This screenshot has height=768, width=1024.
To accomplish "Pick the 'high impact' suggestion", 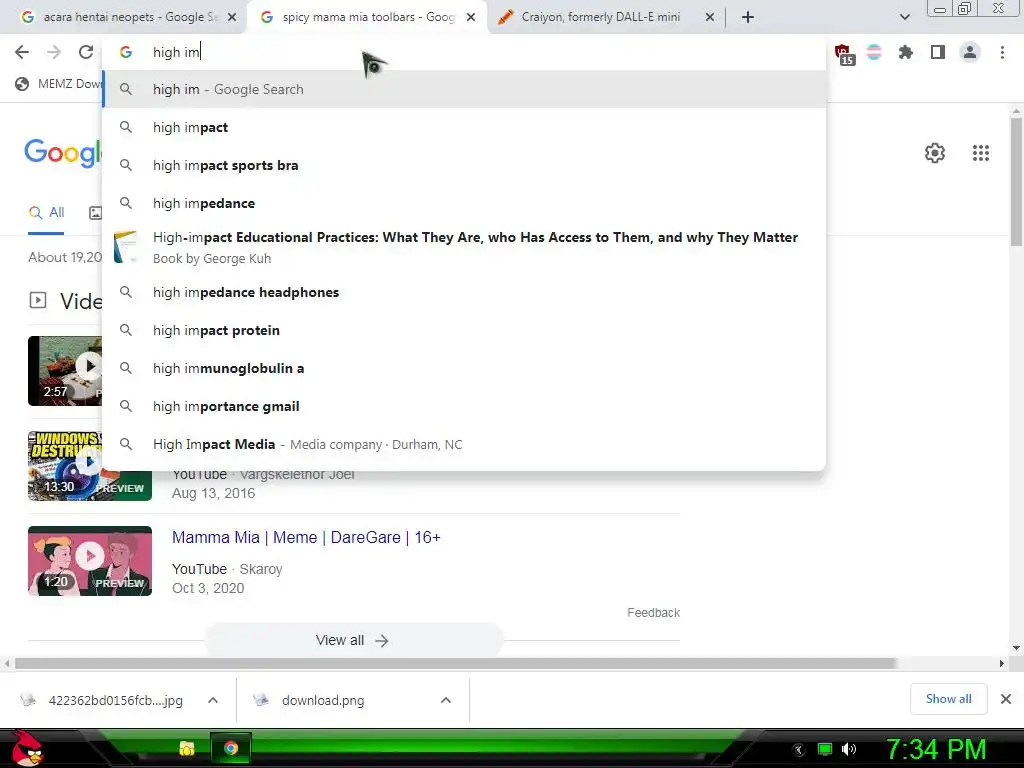I will 464,127.
